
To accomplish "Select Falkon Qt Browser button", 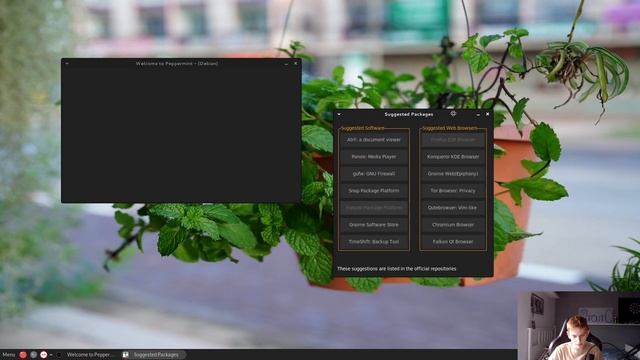I will click(x=453, y=242).
